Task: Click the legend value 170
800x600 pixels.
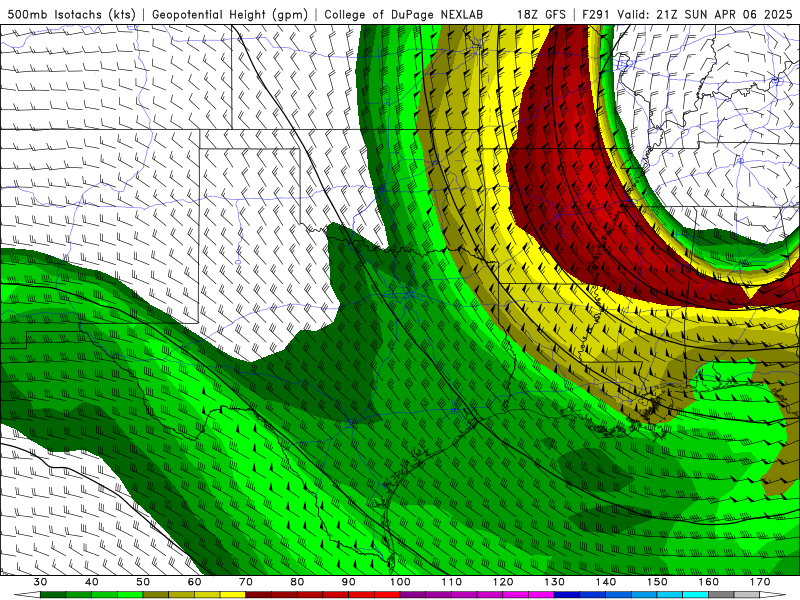Action: pos(760,582)
